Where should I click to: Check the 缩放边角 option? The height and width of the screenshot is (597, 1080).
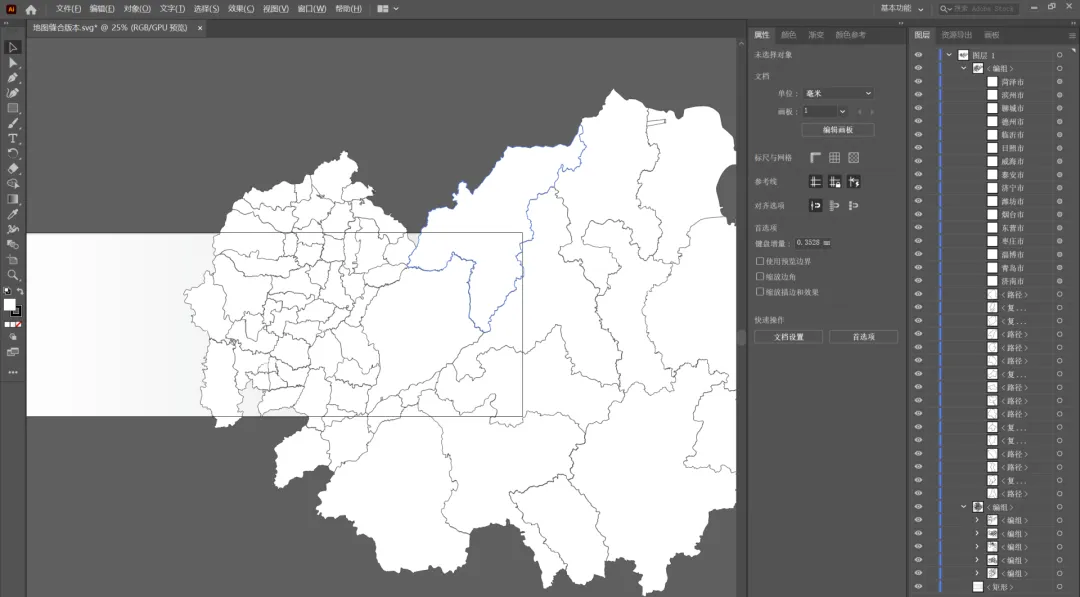tap(760, 276)
